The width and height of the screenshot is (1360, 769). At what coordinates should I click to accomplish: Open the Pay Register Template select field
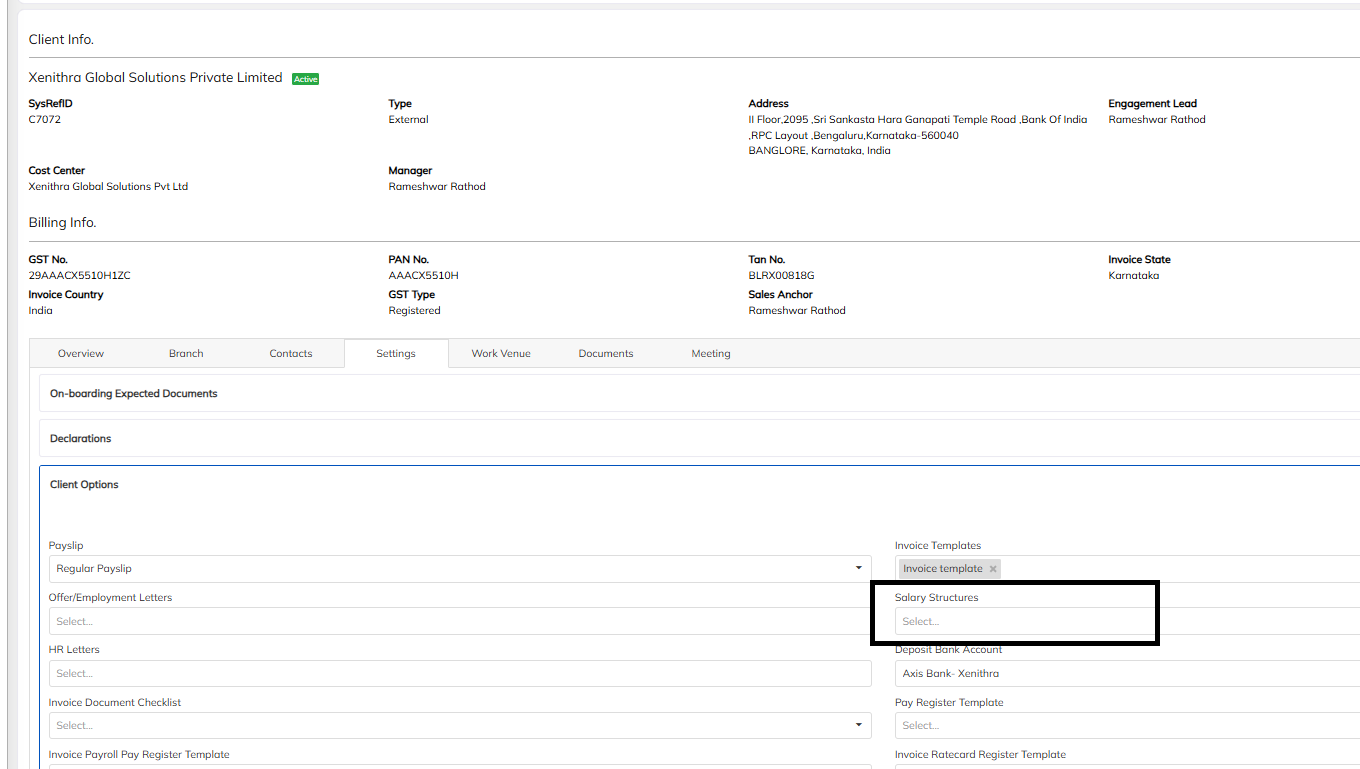coord(1120,726)
